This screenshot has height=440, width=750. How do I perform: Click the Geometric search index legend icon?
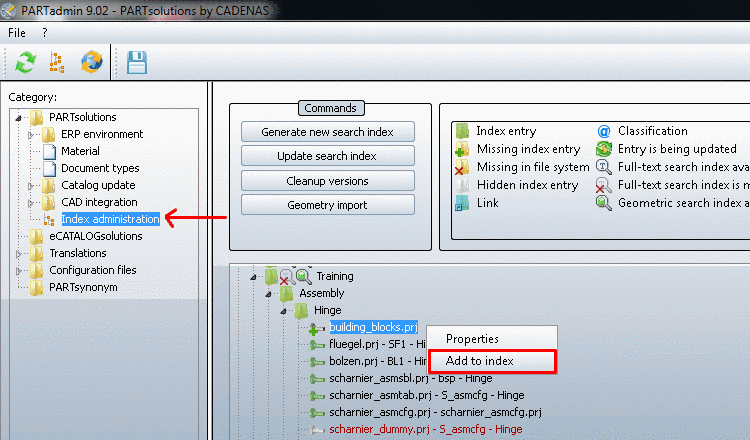[x=604, y=203]
